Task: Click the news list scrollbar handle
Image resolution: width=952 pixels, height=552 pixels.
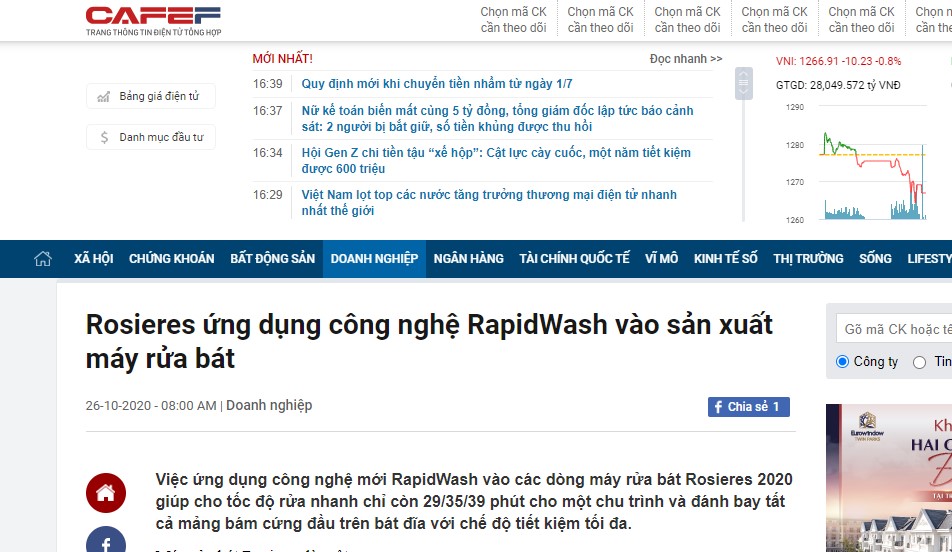Action: pos(744,84)
